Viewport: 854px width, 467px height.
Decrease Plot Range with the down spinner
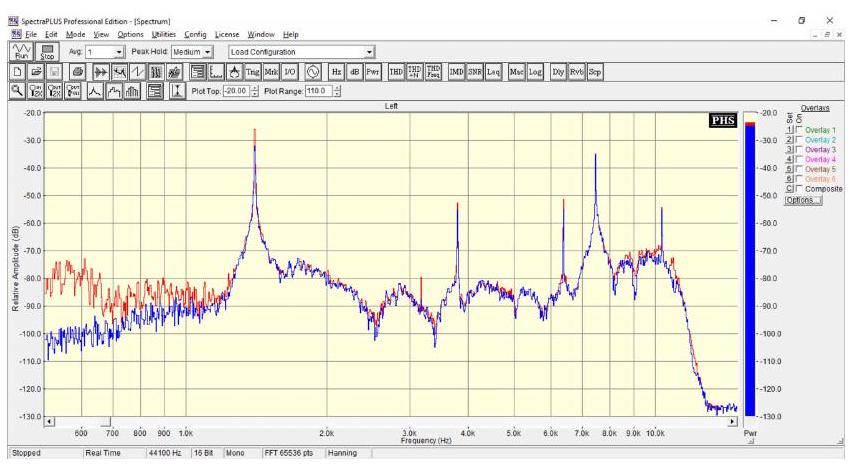337,94
